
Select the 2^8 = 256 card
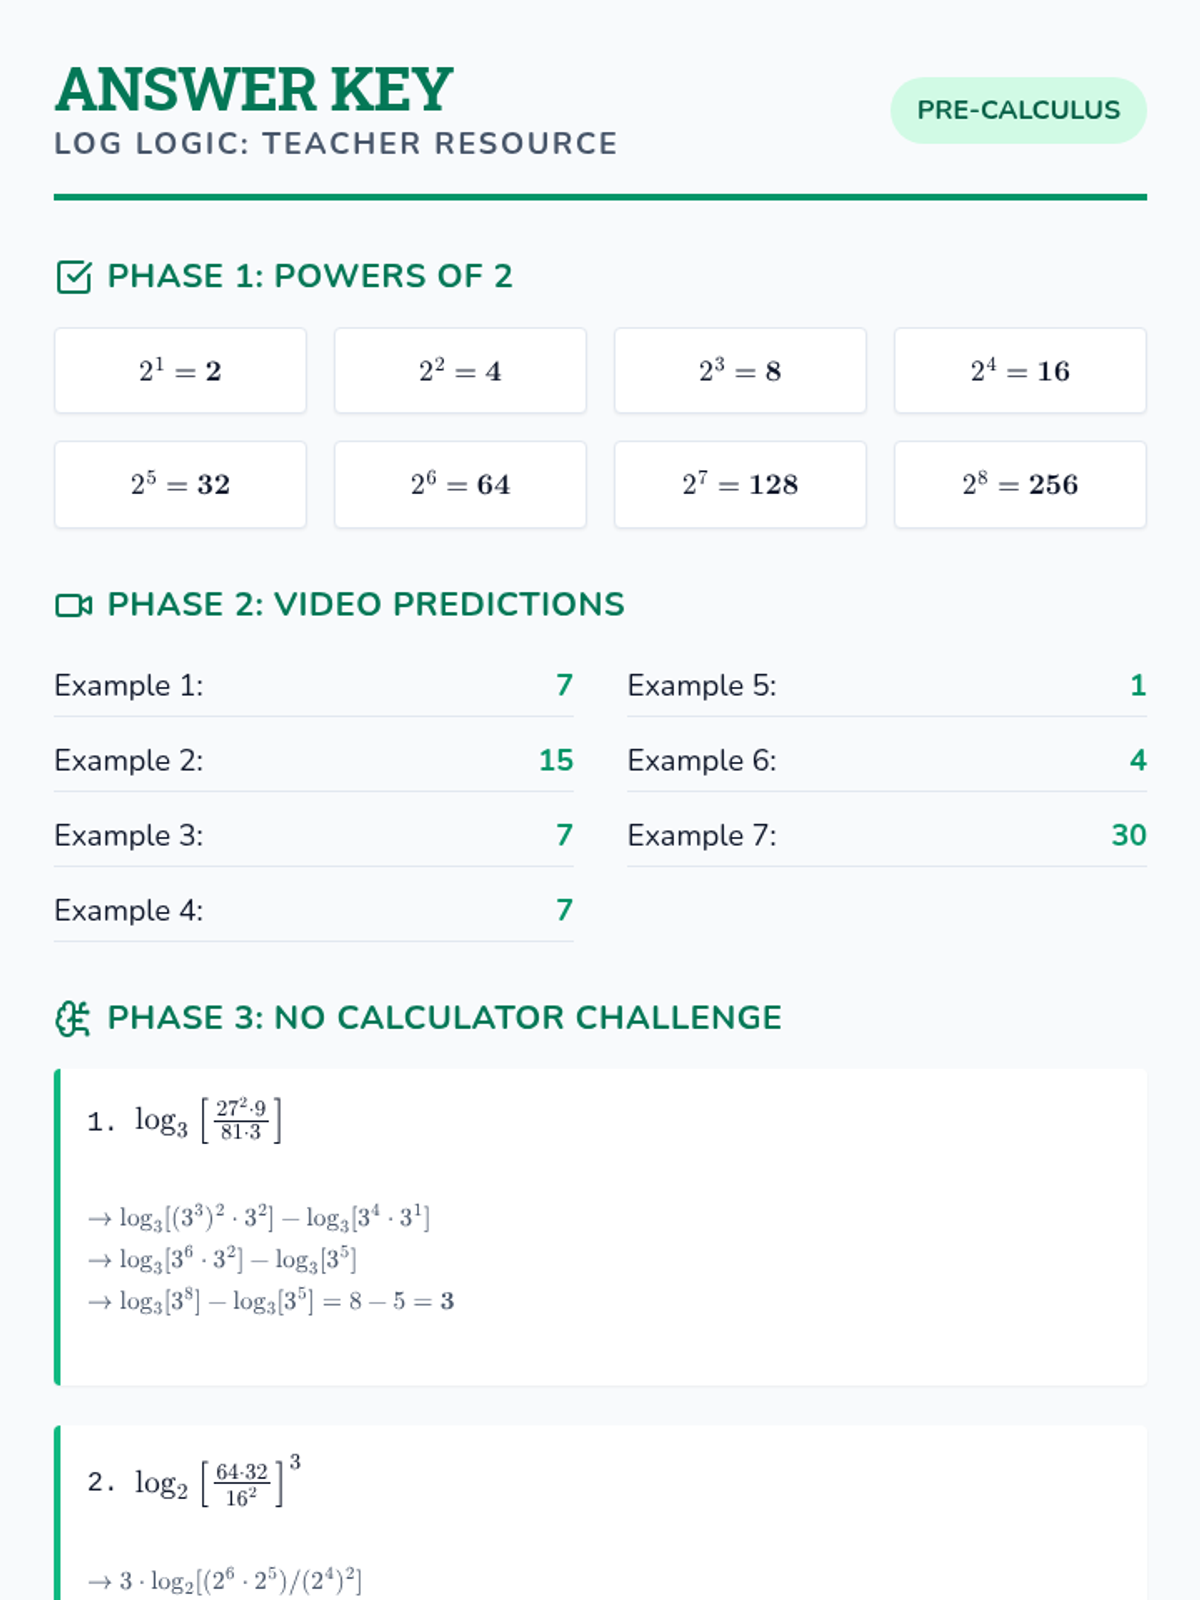point(1020,485)
